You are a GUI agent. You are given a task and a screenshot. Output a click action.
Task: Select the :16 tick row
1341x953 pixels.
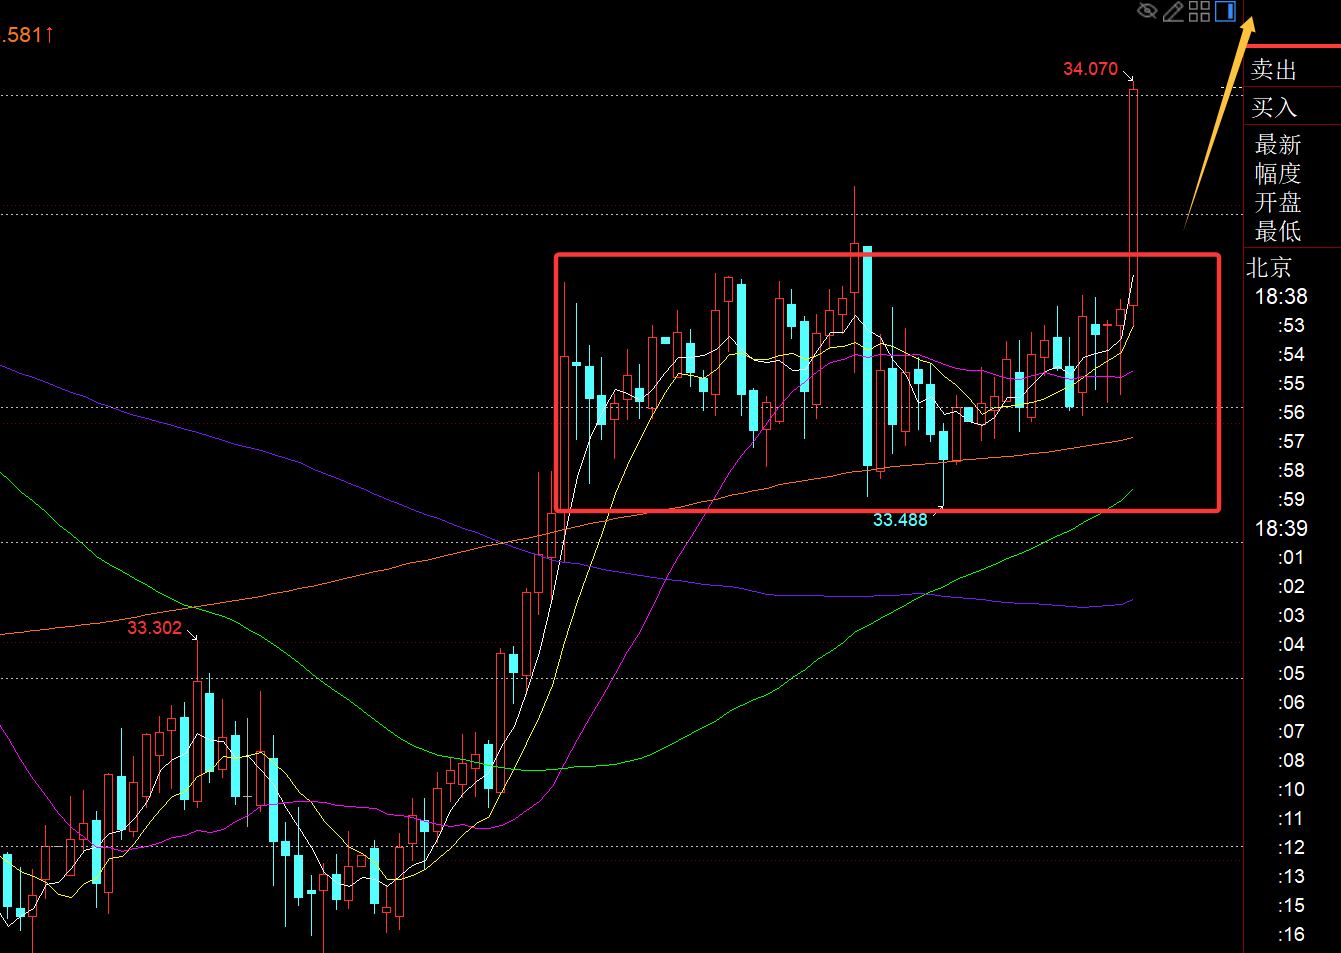[x=1291, y=935]
